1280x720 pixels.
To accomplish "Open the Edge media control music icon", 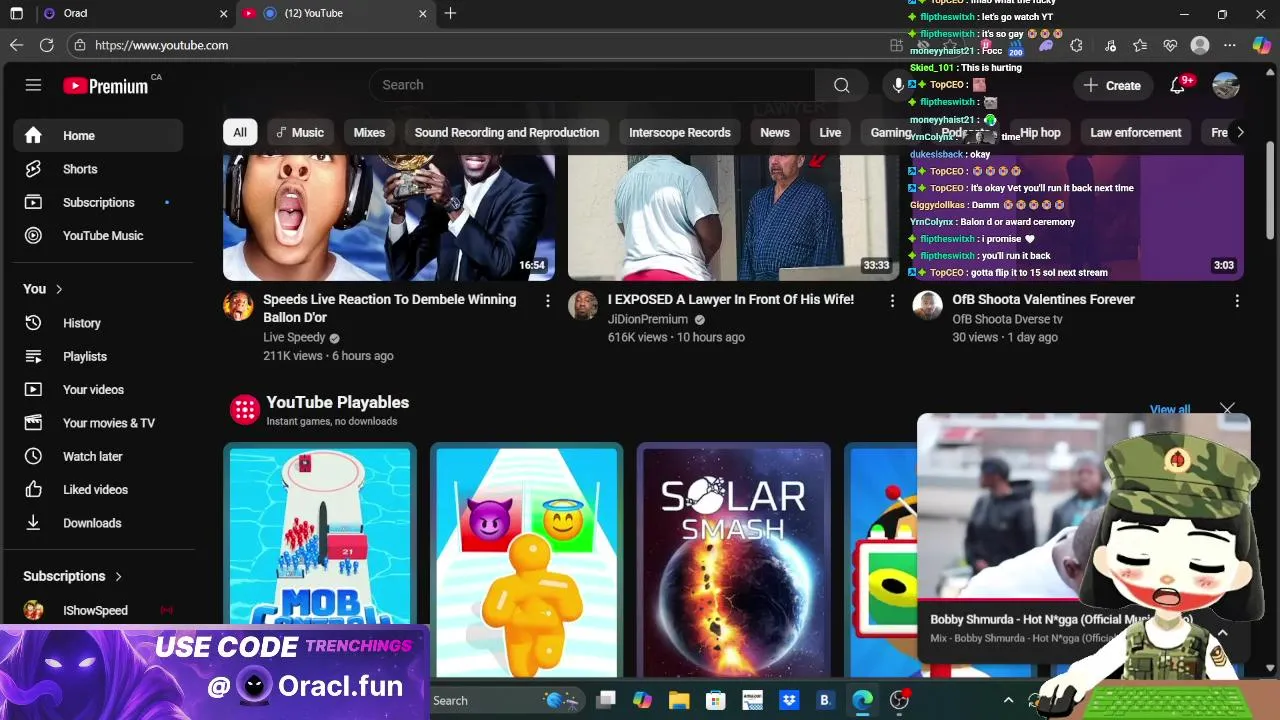I will click(x=1110, y=45).
